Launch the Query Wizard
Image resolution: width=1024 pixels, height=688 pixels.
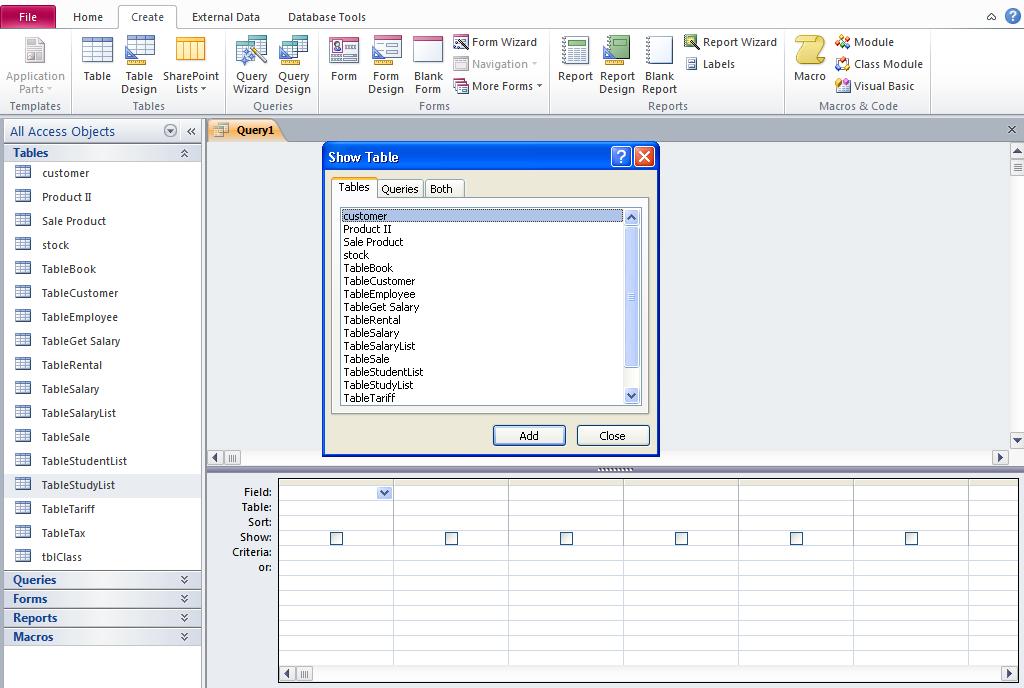point(251,65)
